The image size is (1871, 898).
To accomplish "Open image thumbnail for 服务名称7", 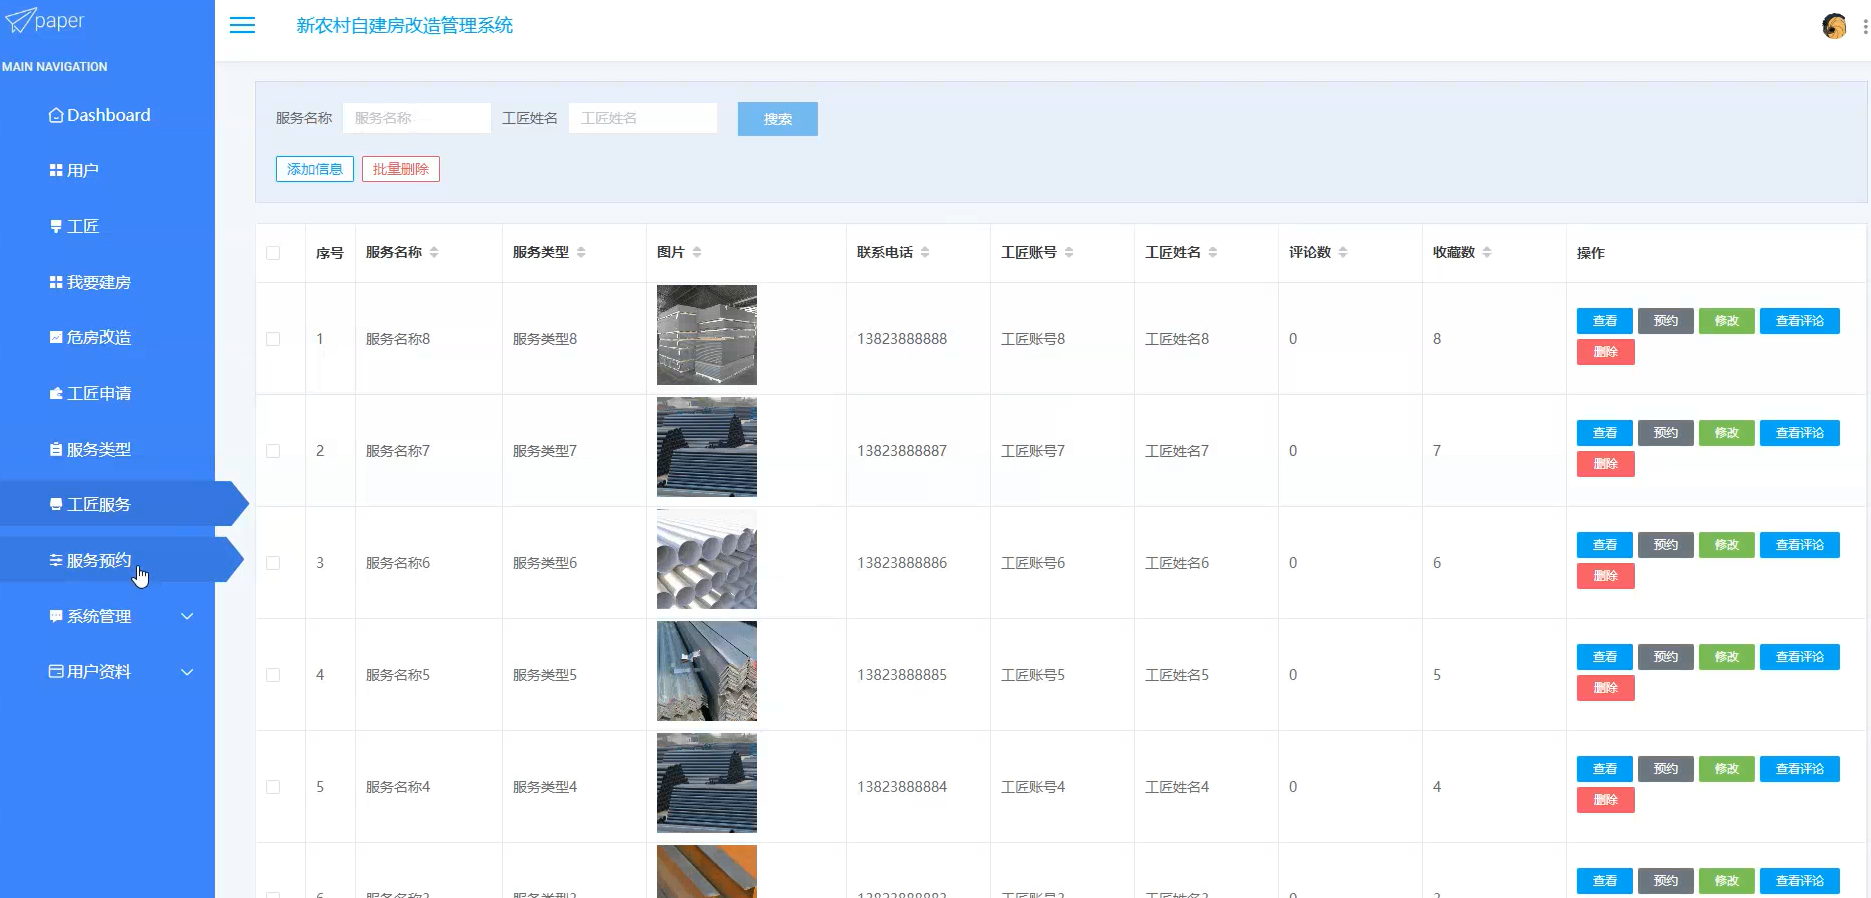I will [707, 447].
